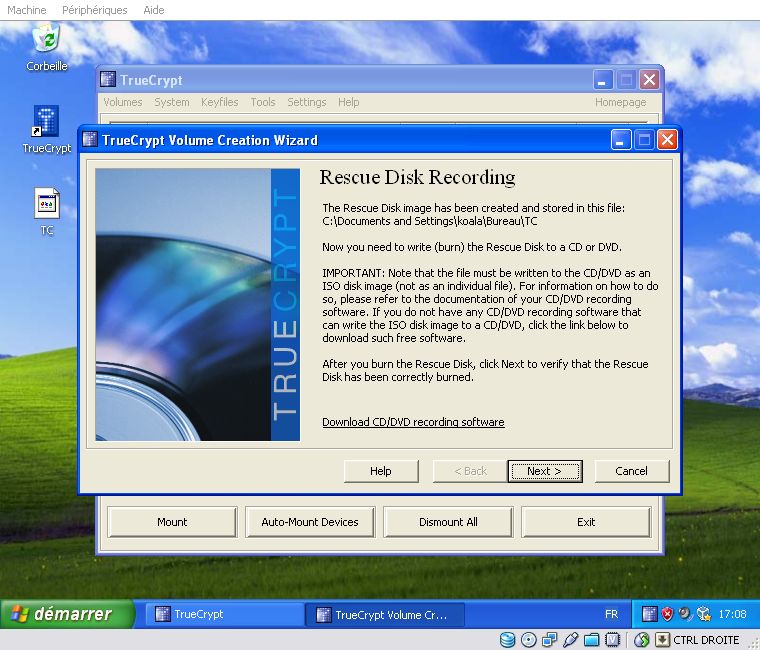Cancel the Volume Creation Wizard
Screen dimensions: 760x650
coord(632,471)
